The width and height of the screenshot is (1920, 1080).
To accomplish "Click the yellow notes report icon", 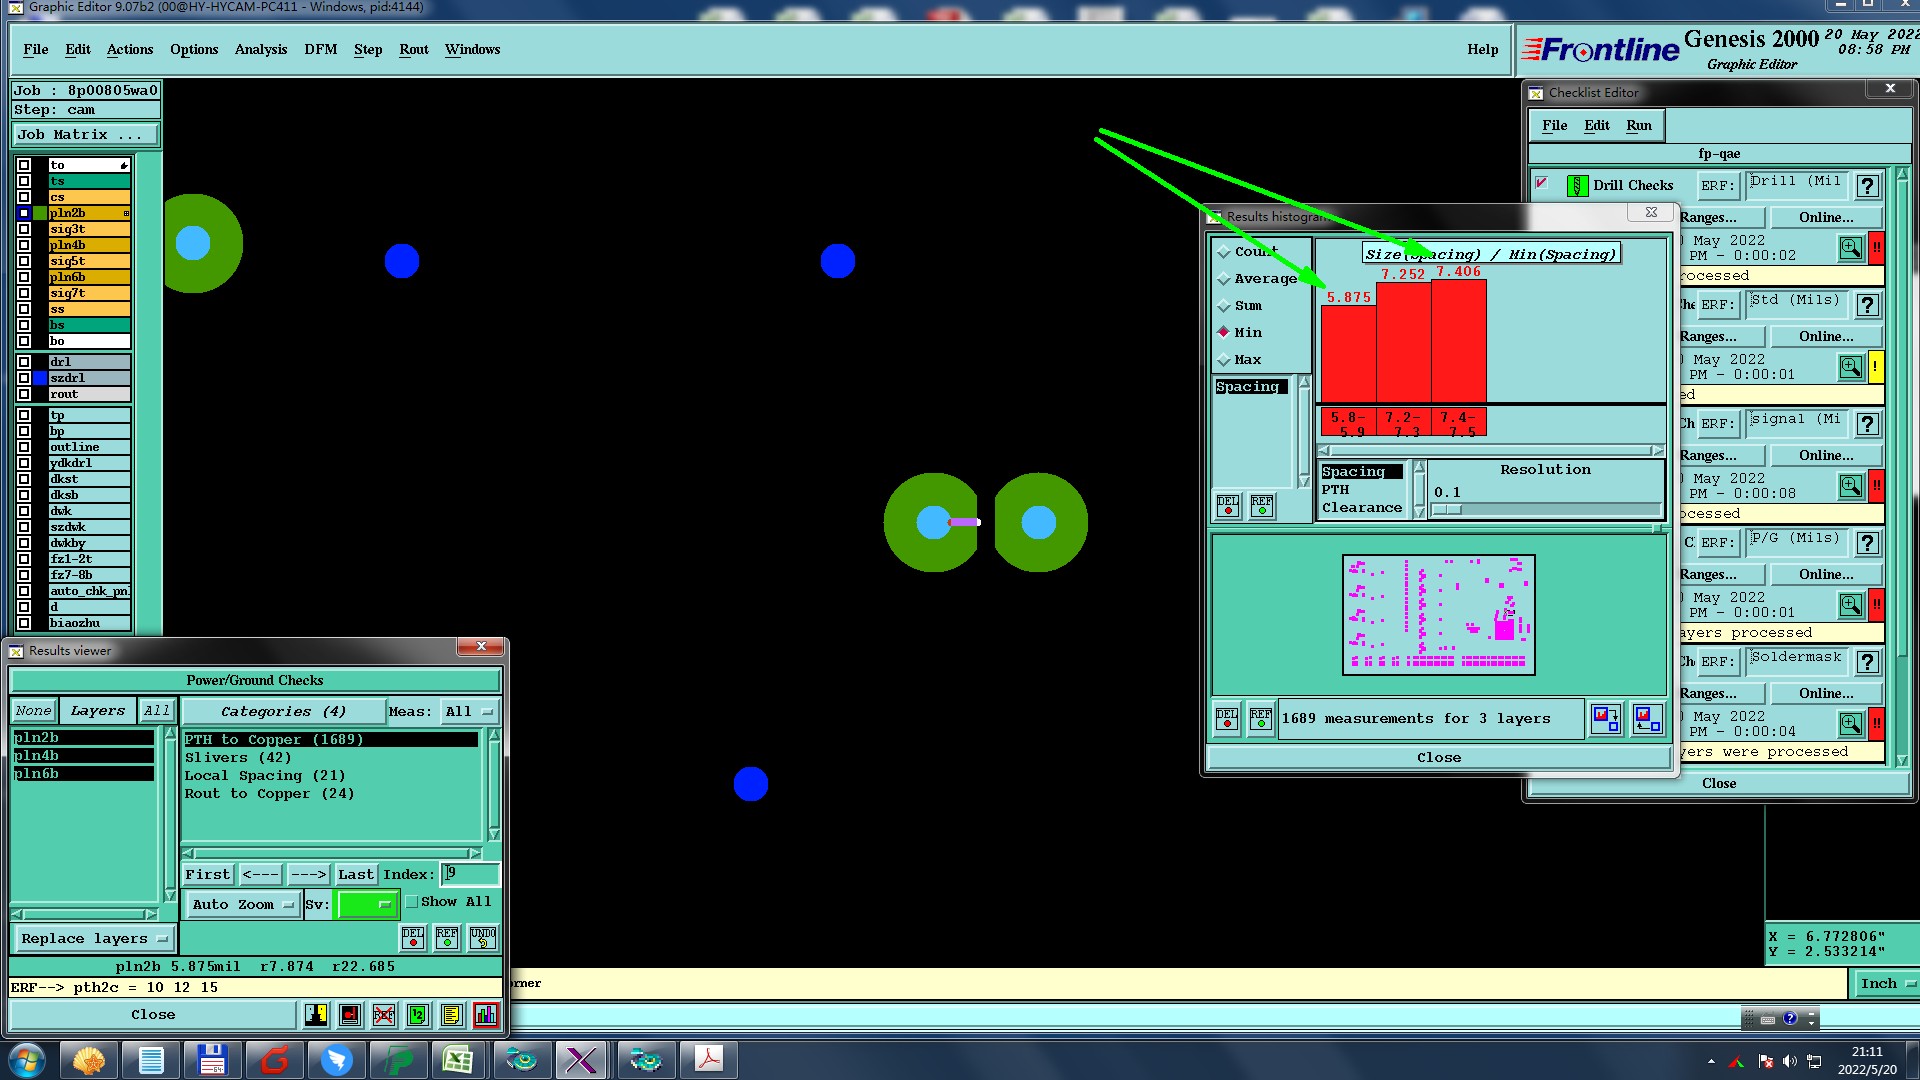I will tap(451, 1015).
